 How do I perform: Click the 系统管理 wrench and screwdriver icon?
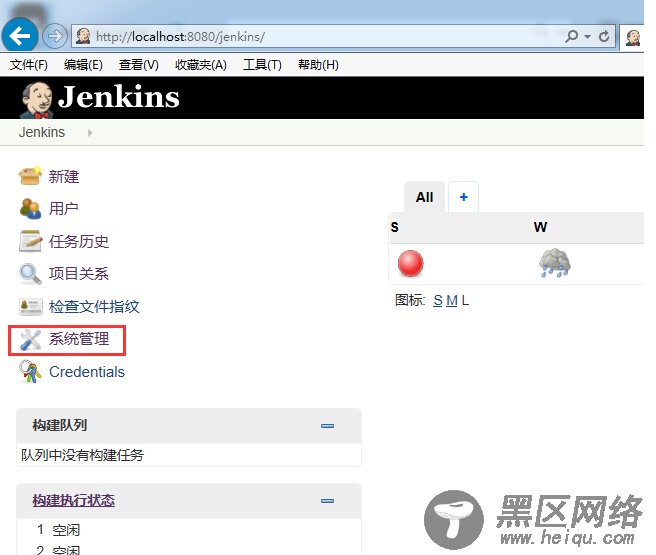(x=30, y=340)
